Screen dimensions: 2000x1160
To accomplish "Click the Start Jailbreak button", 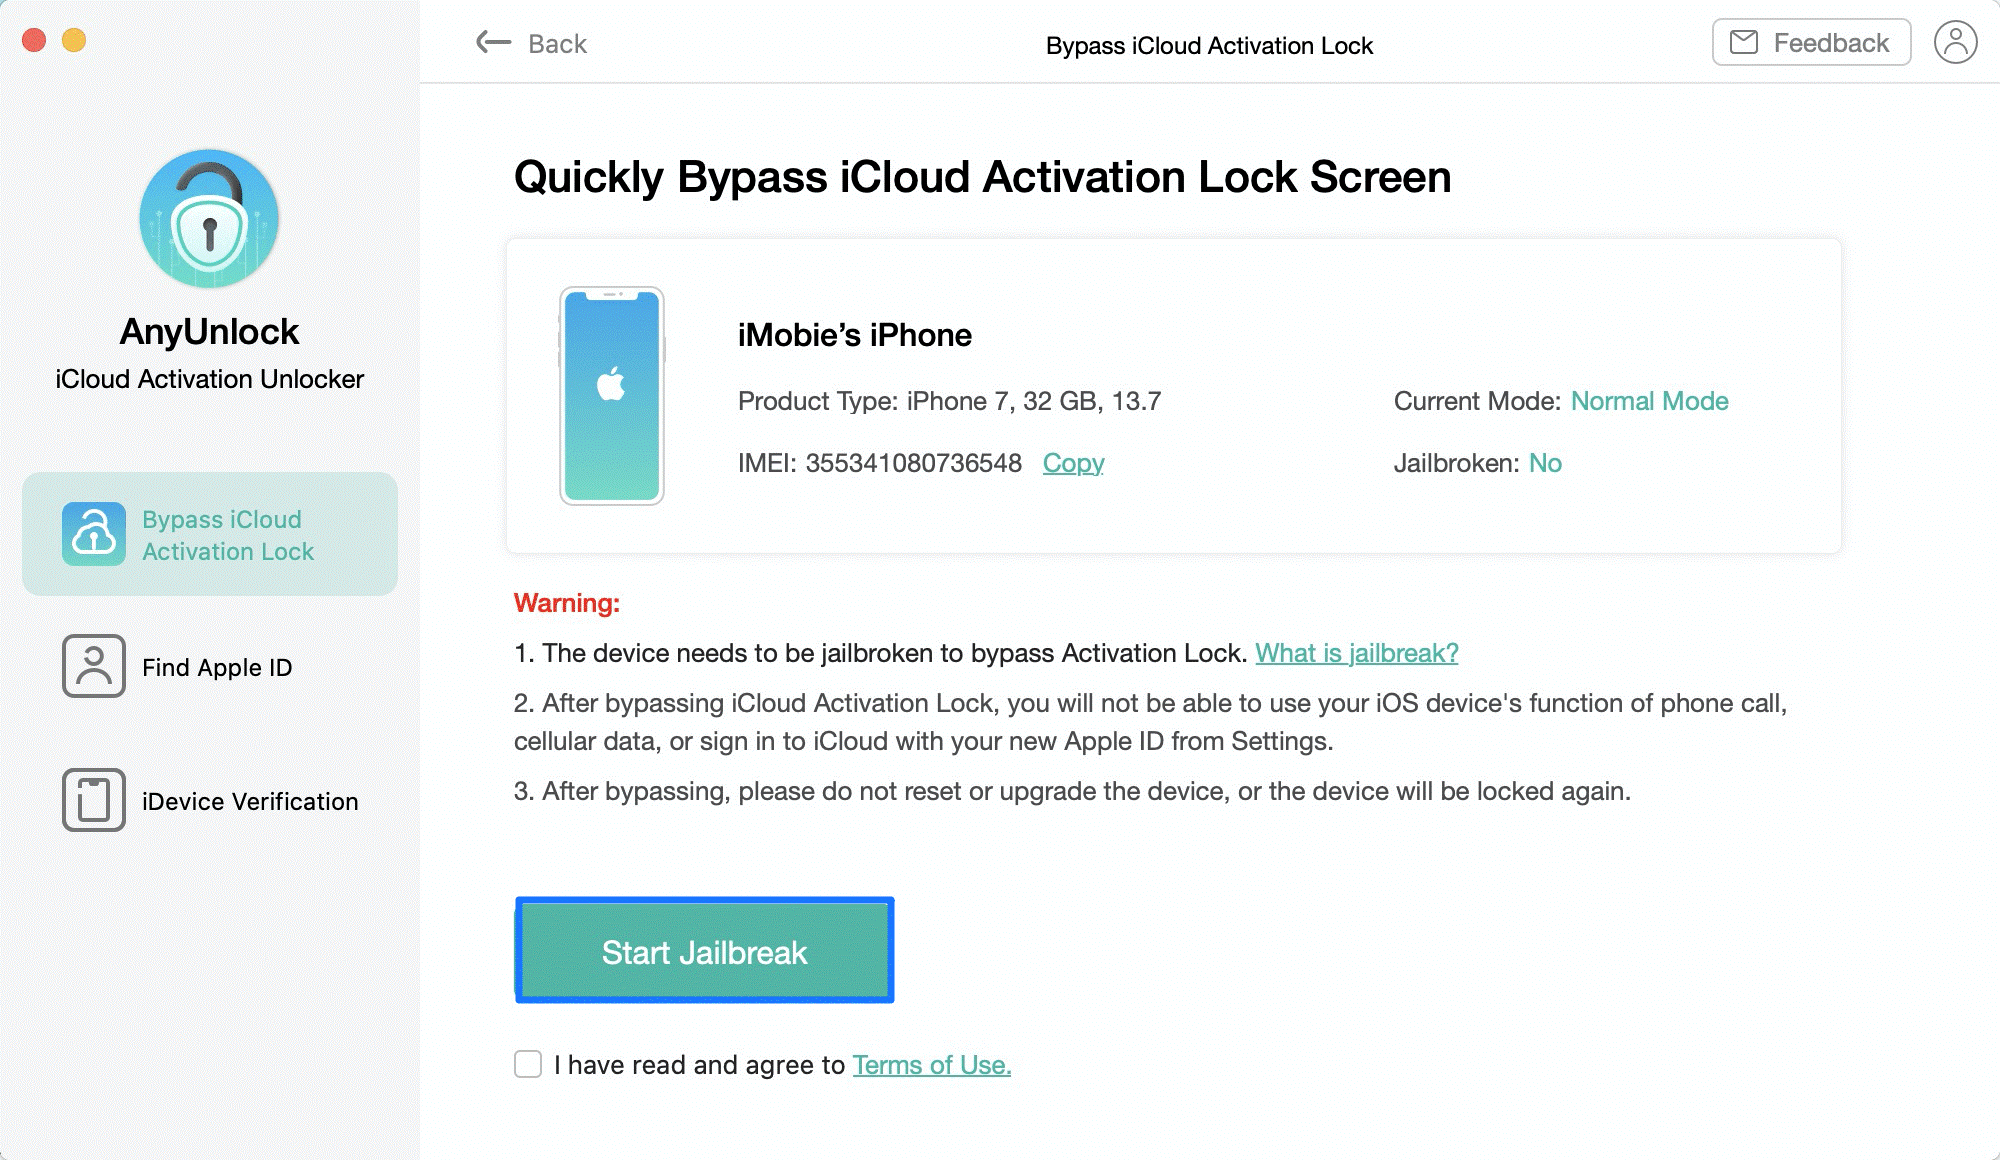I will (704, 950).
